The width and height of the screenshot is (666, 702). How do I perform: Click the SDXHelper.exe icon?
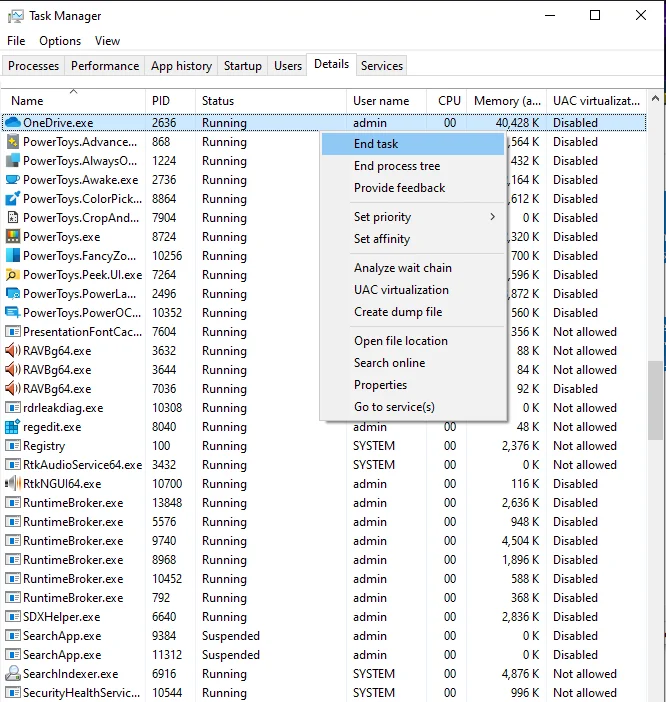click(13, 617)
